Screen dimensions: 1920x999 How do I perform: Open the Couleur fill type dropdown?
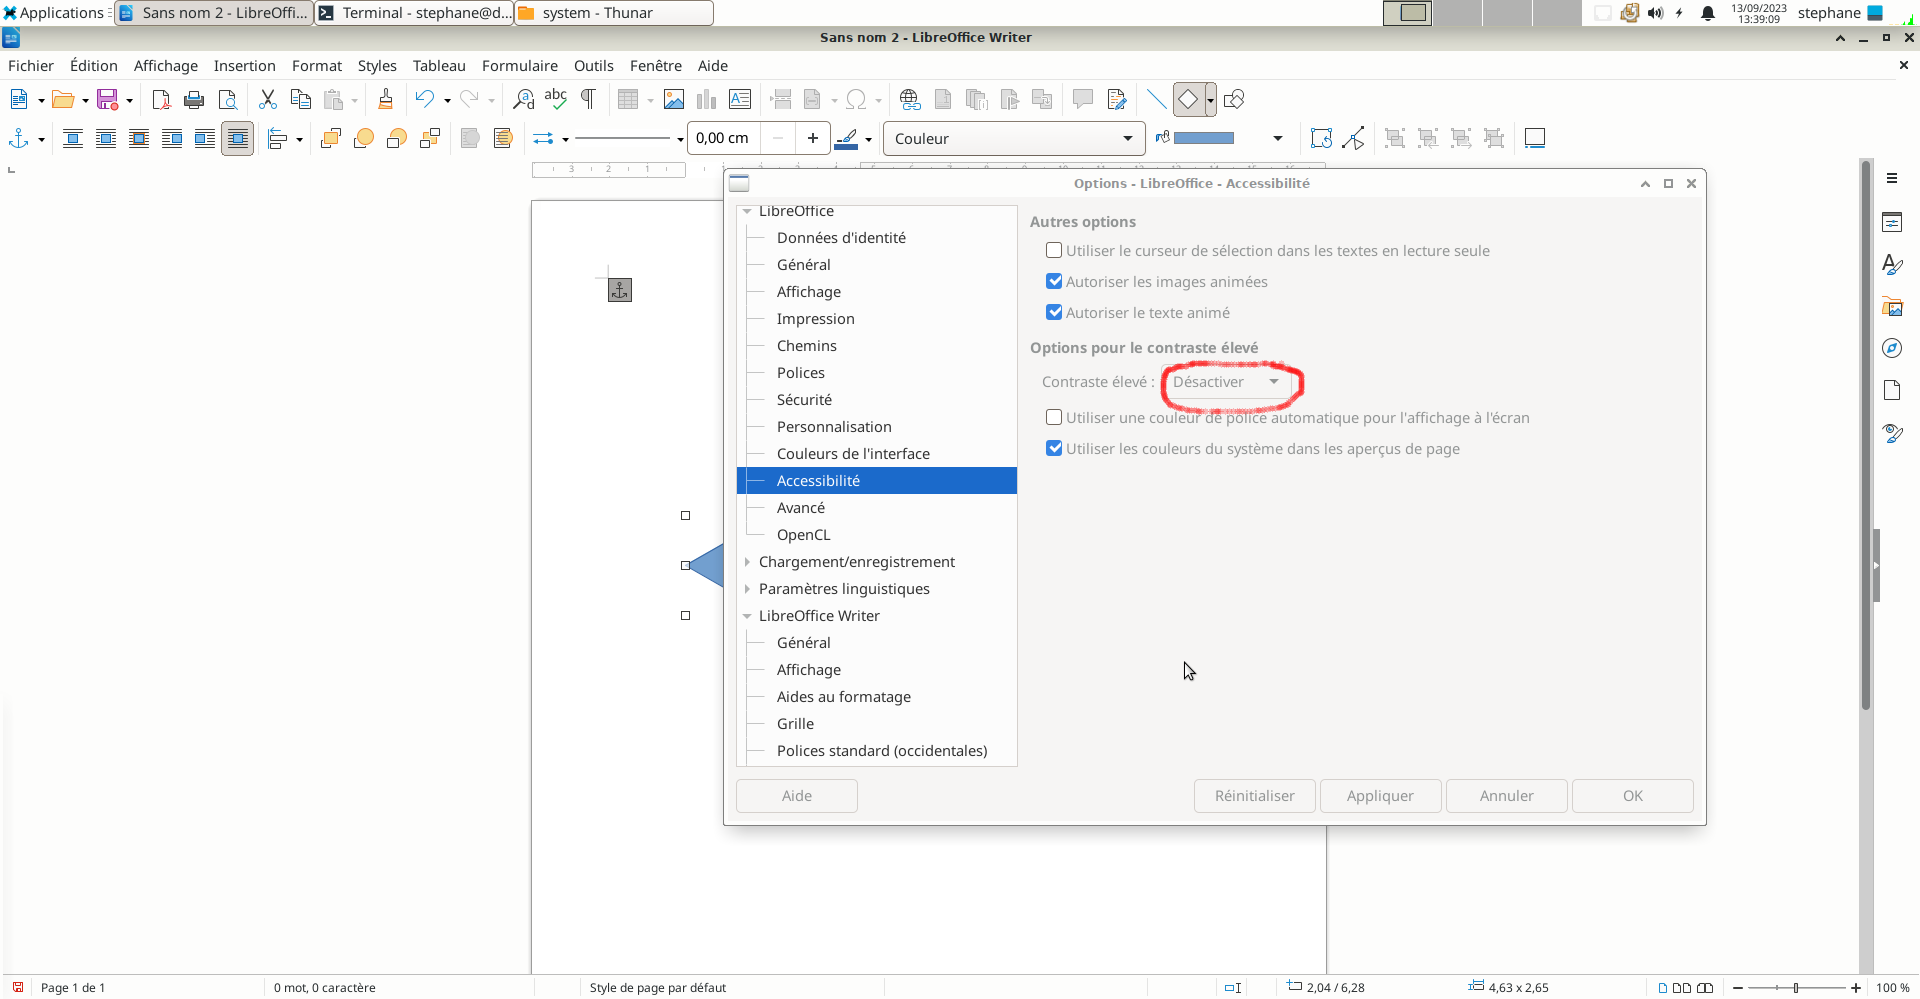pos(1013,139)
